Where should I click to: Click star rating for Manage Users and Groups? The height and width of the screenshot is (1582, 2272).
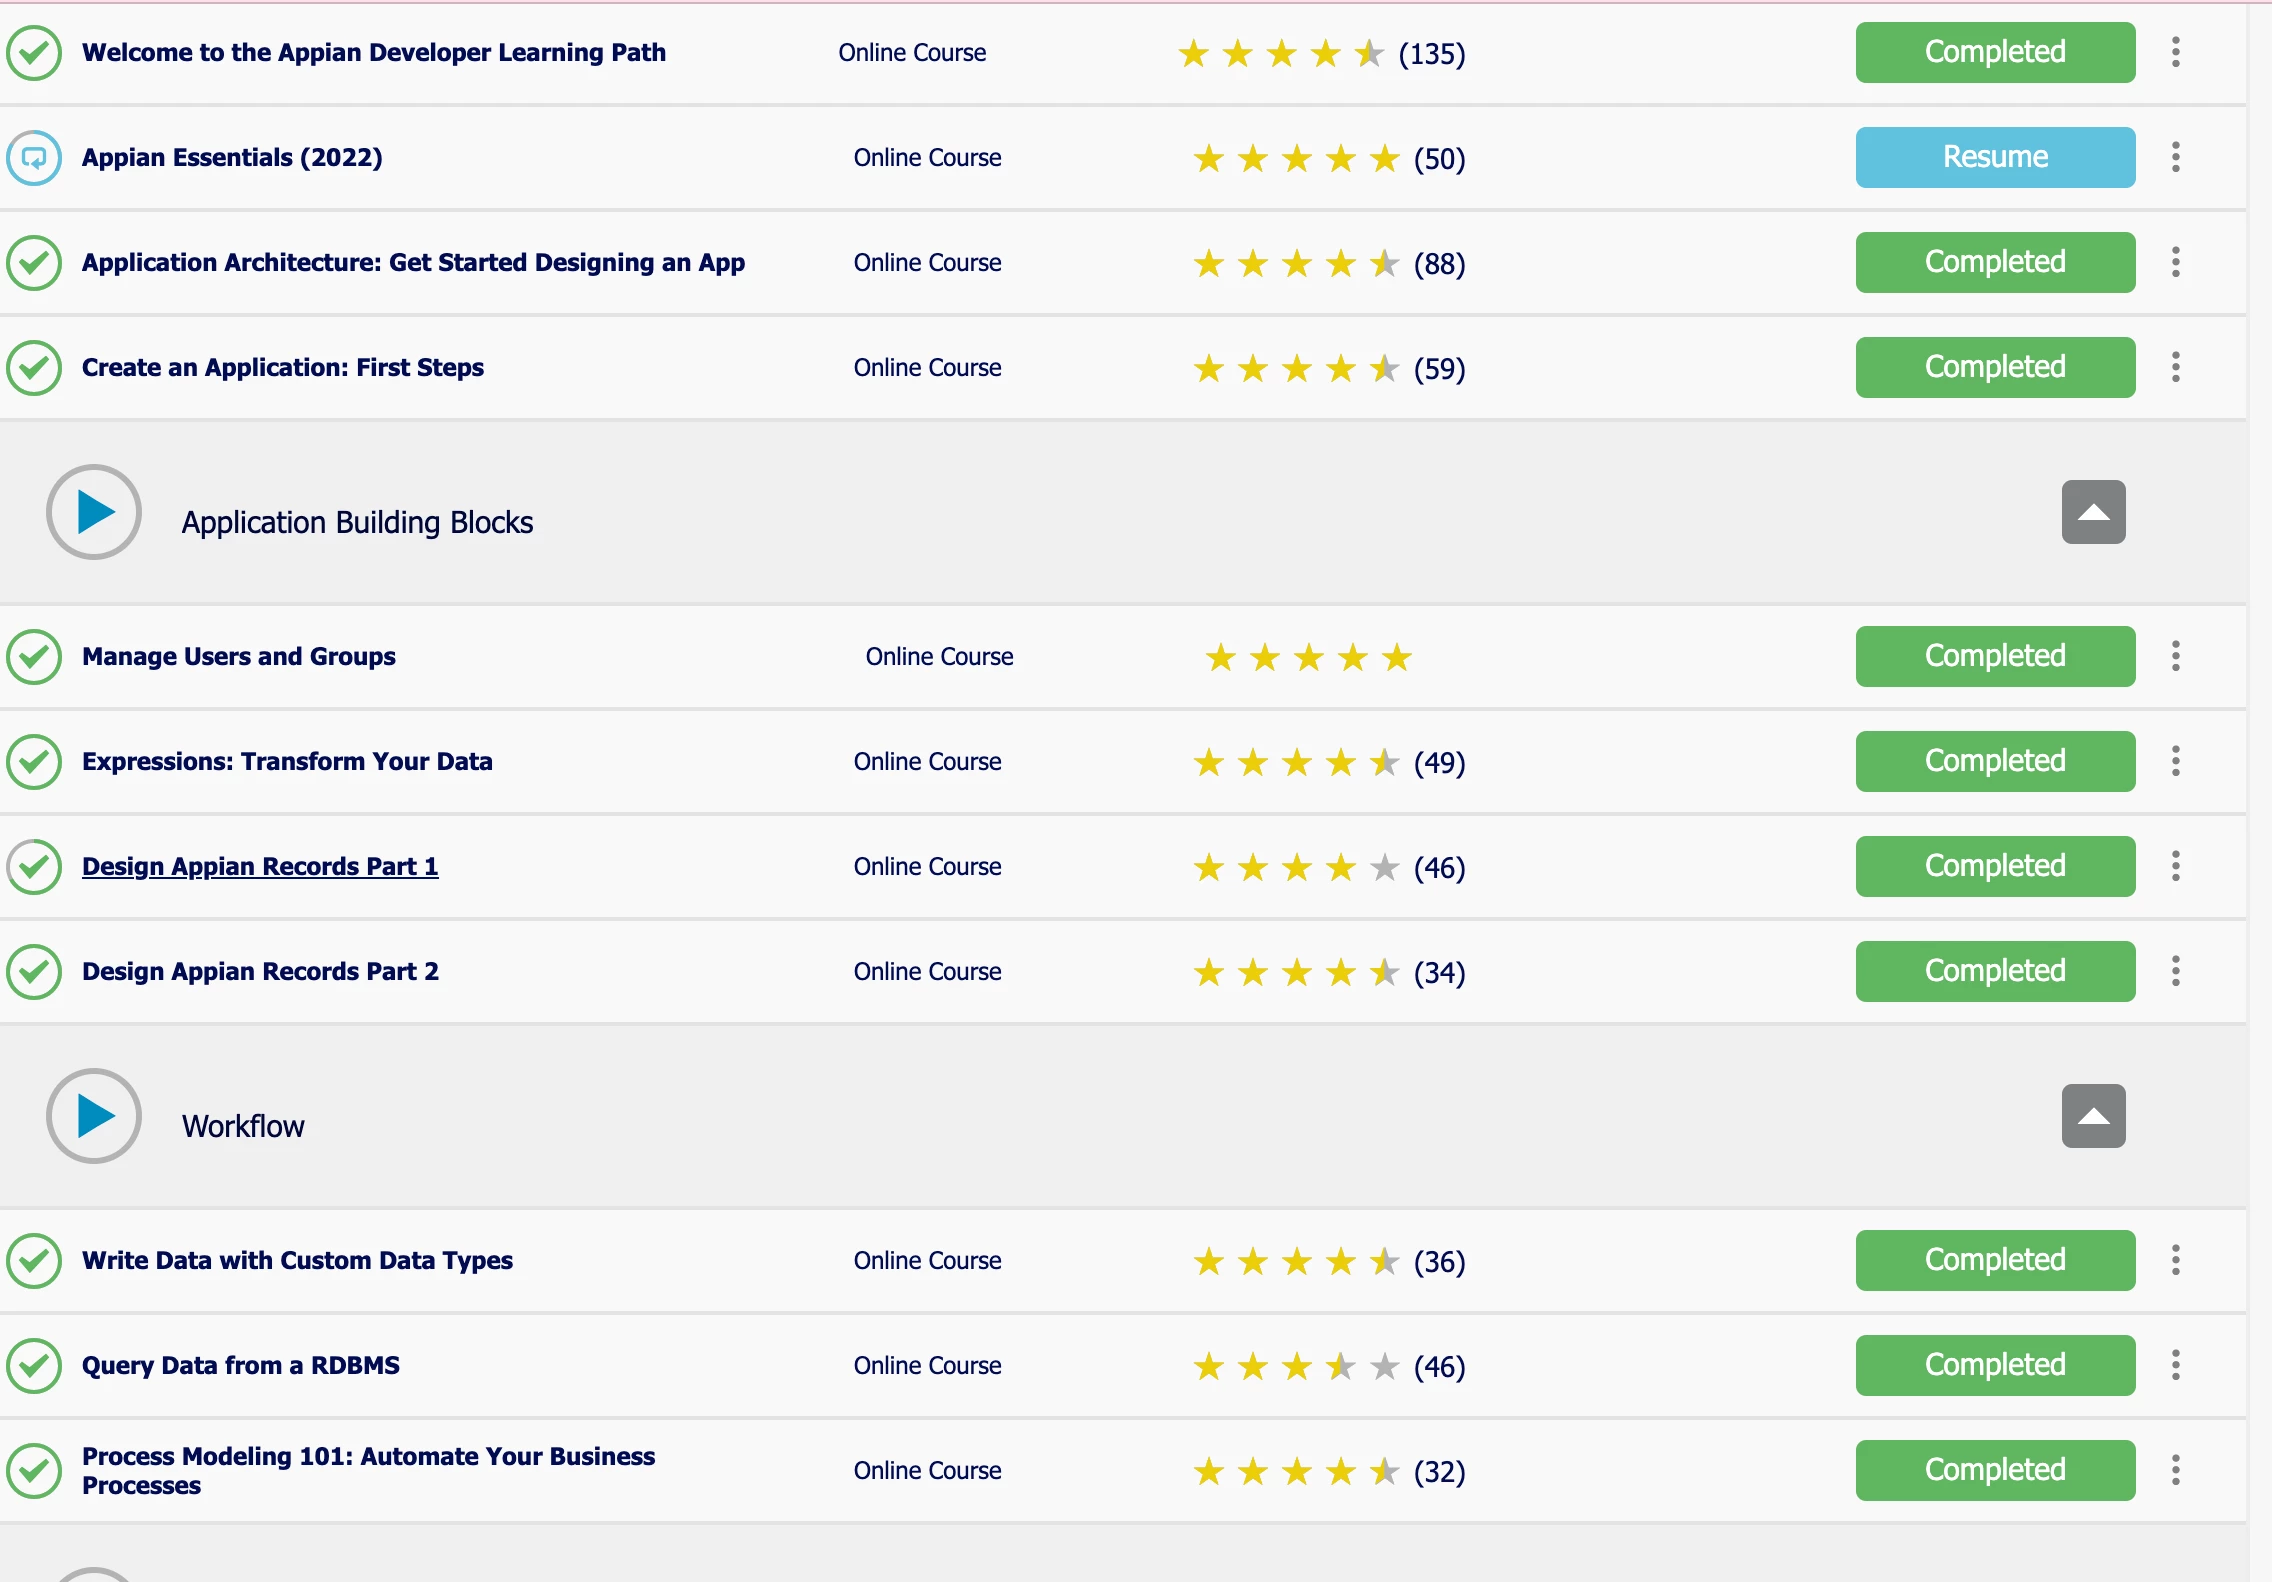pyautogui.click(x=1308, y=657)
